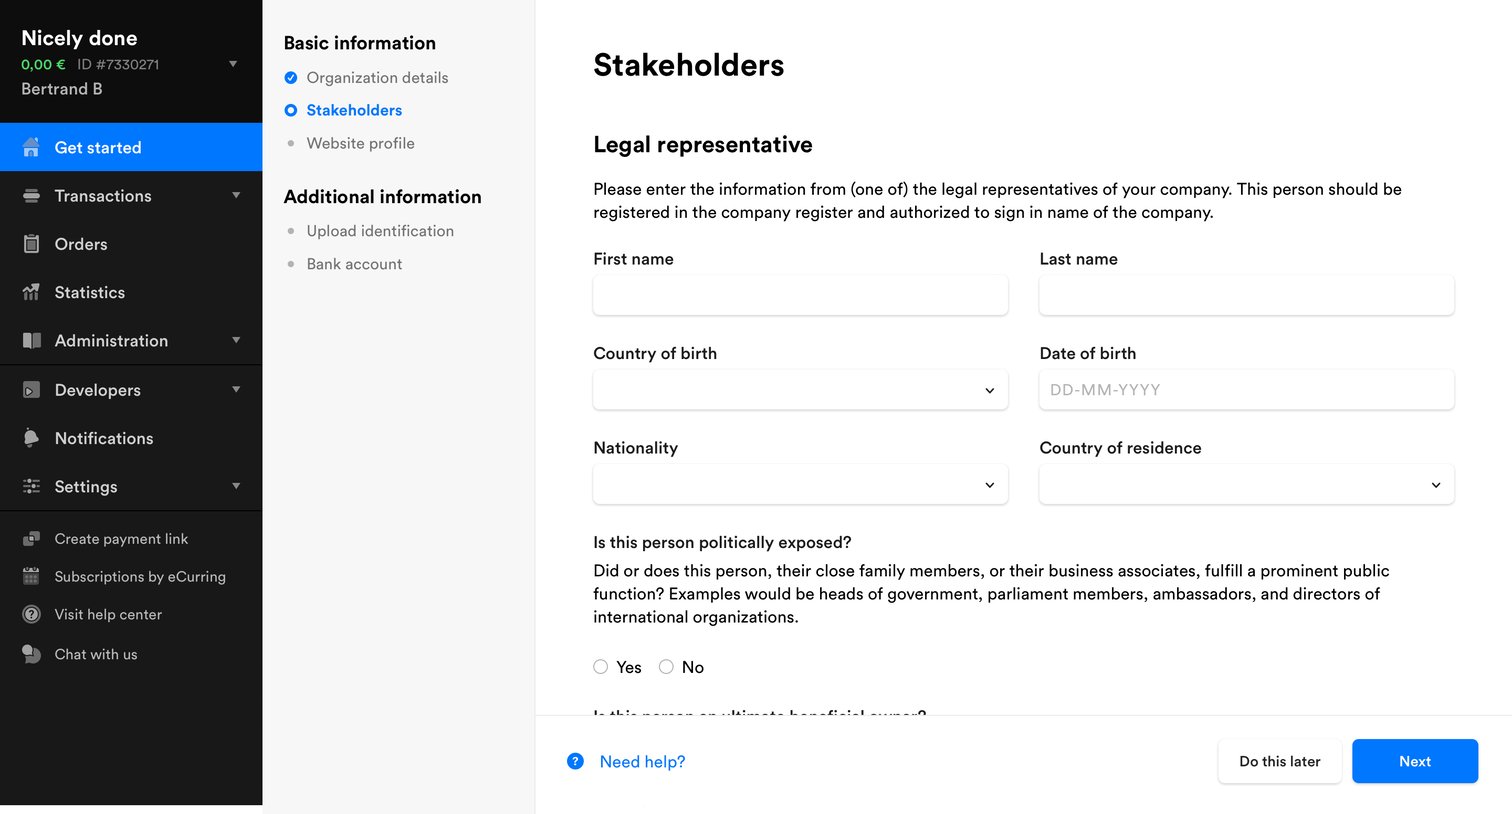Click the Statistics chart icon
This screenshot has height=814, width=1512.
click(x=31, y=292)
